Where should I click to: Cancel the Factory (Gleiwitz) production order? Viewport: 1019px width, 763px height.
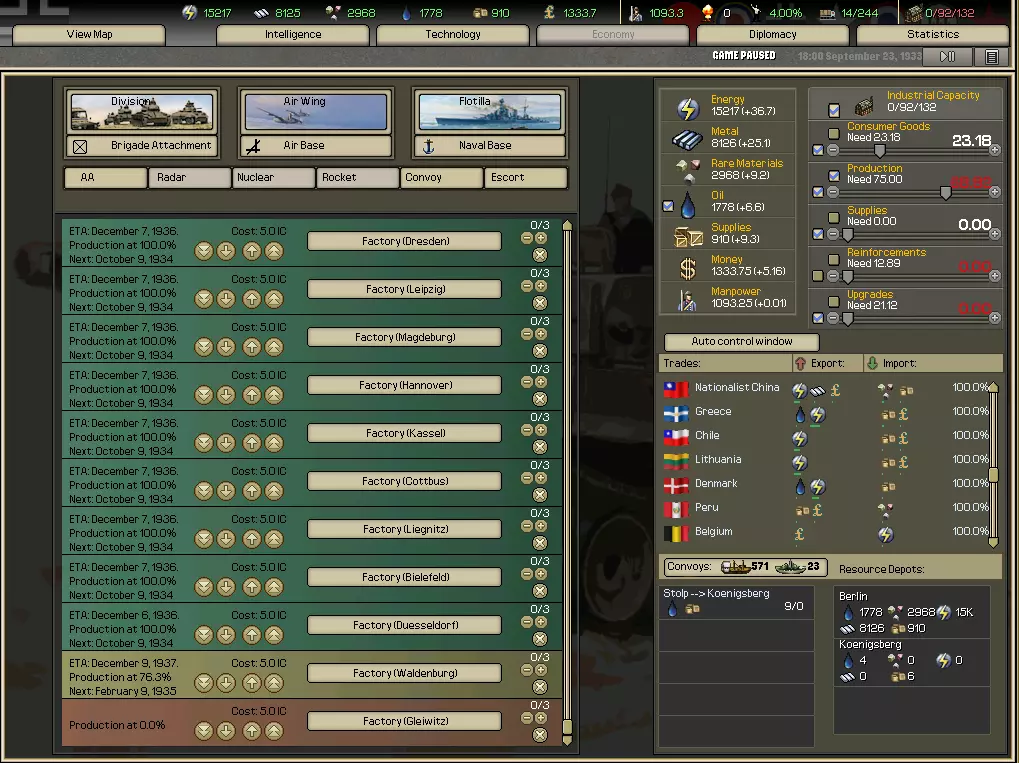(540, 734)
